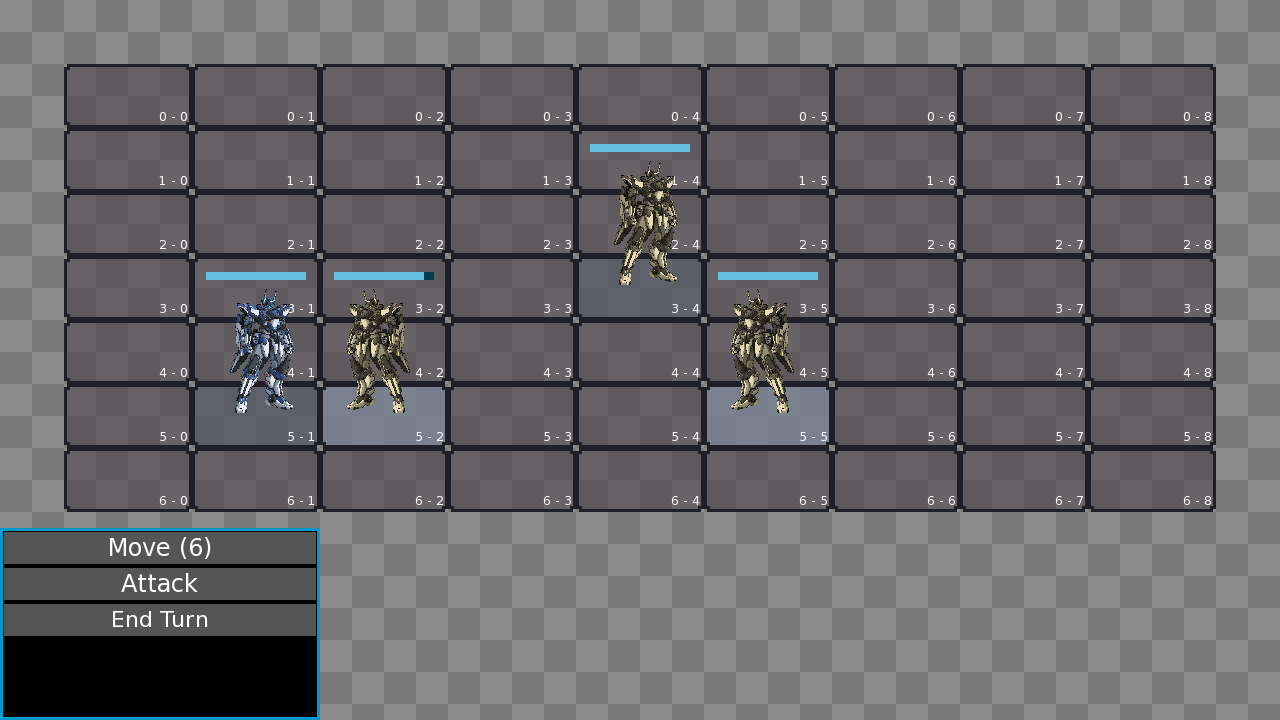
Task: Select grid tile 4-0
Action: [x=128, y=352]
